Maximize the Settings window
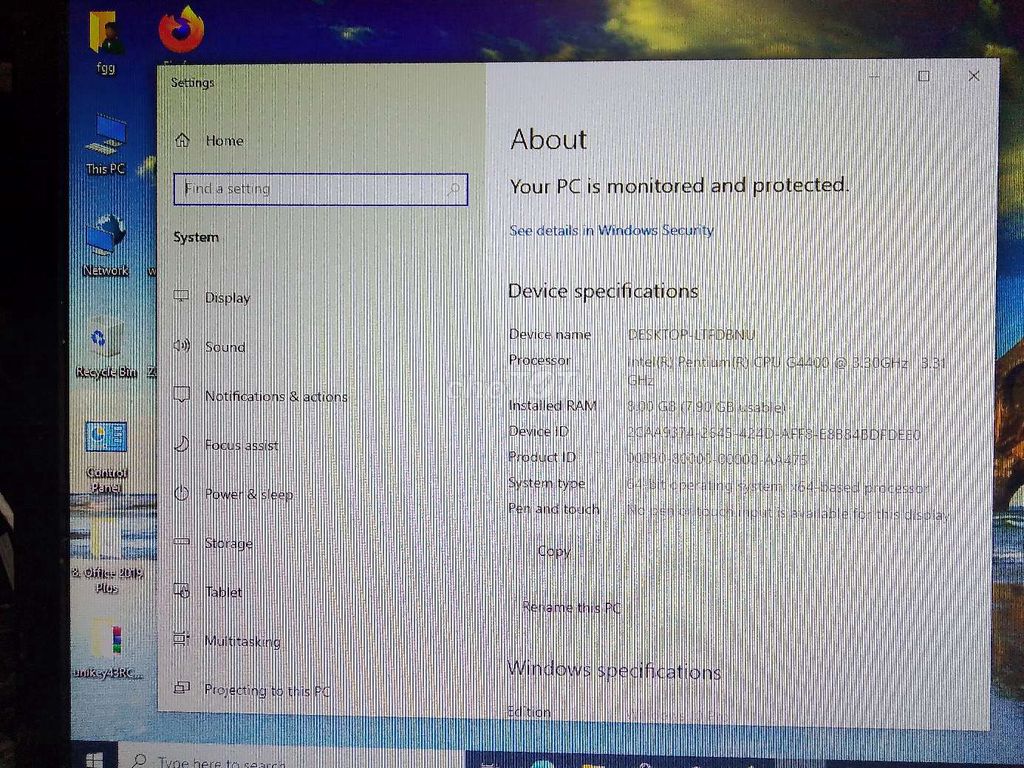1024x768 pixels. [x=923, y=76]
